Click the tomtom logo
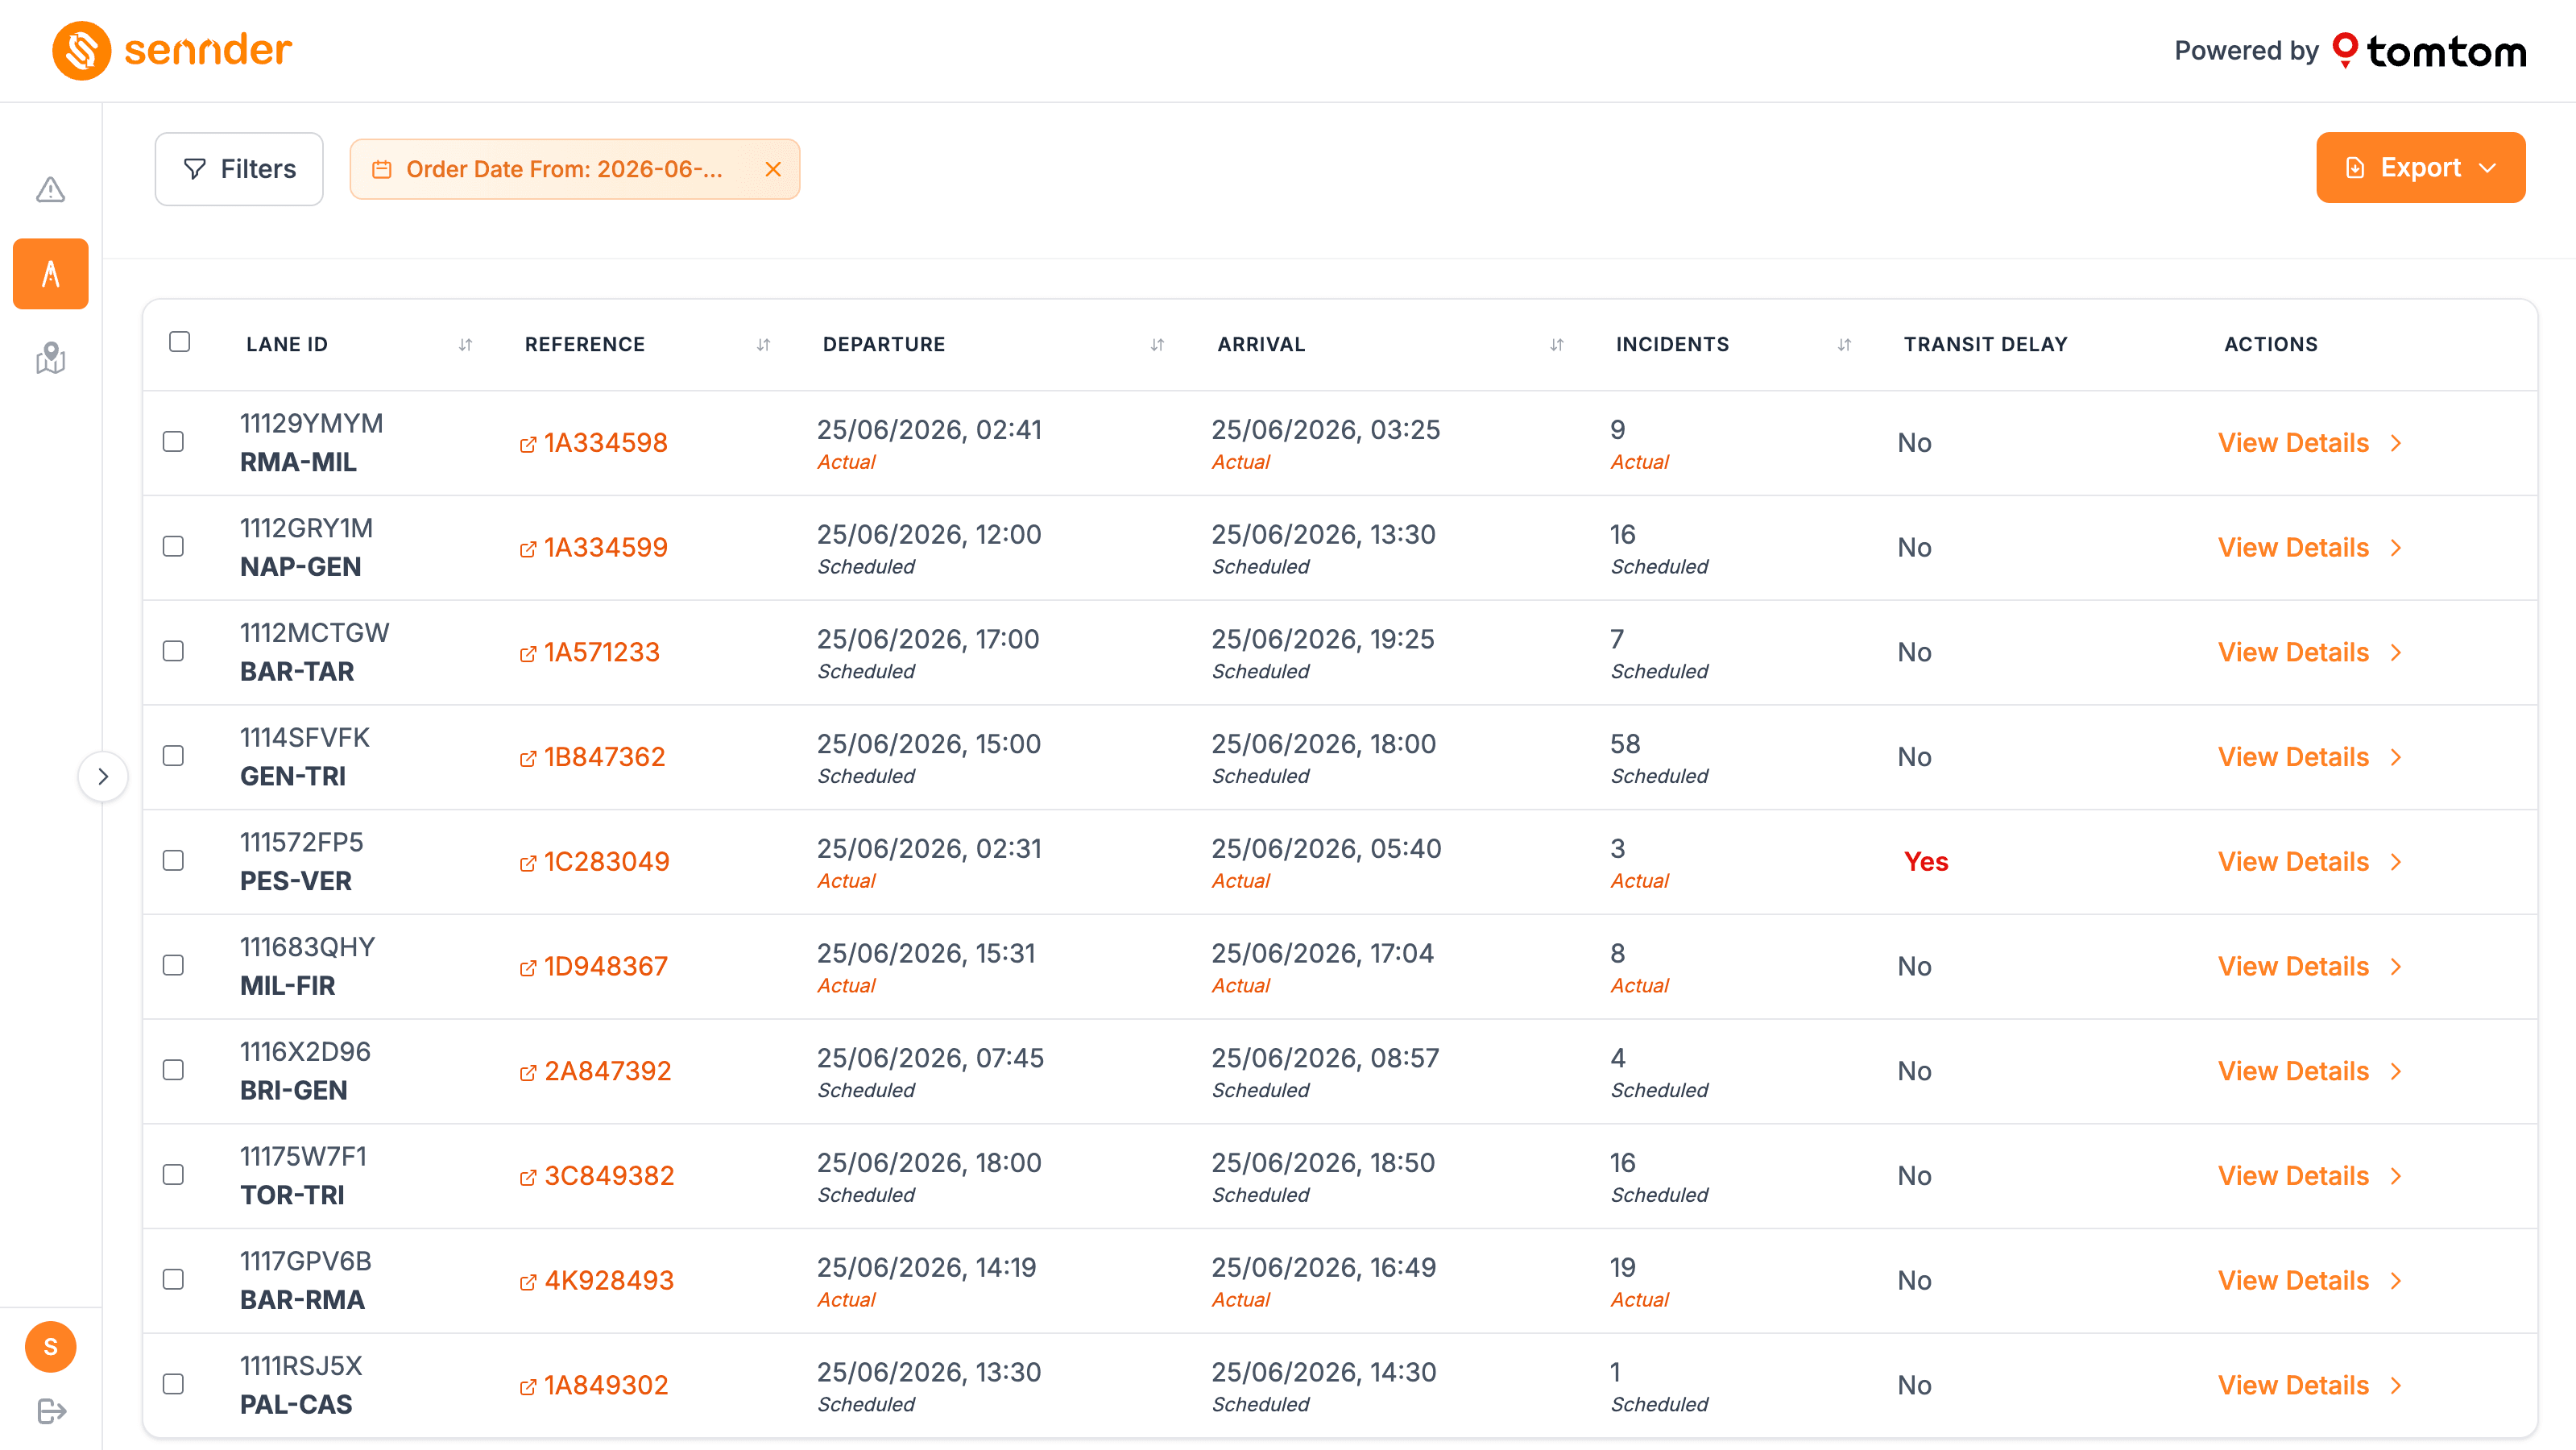Viewport: 2576px width, 1450px height. click(2430, 51)
